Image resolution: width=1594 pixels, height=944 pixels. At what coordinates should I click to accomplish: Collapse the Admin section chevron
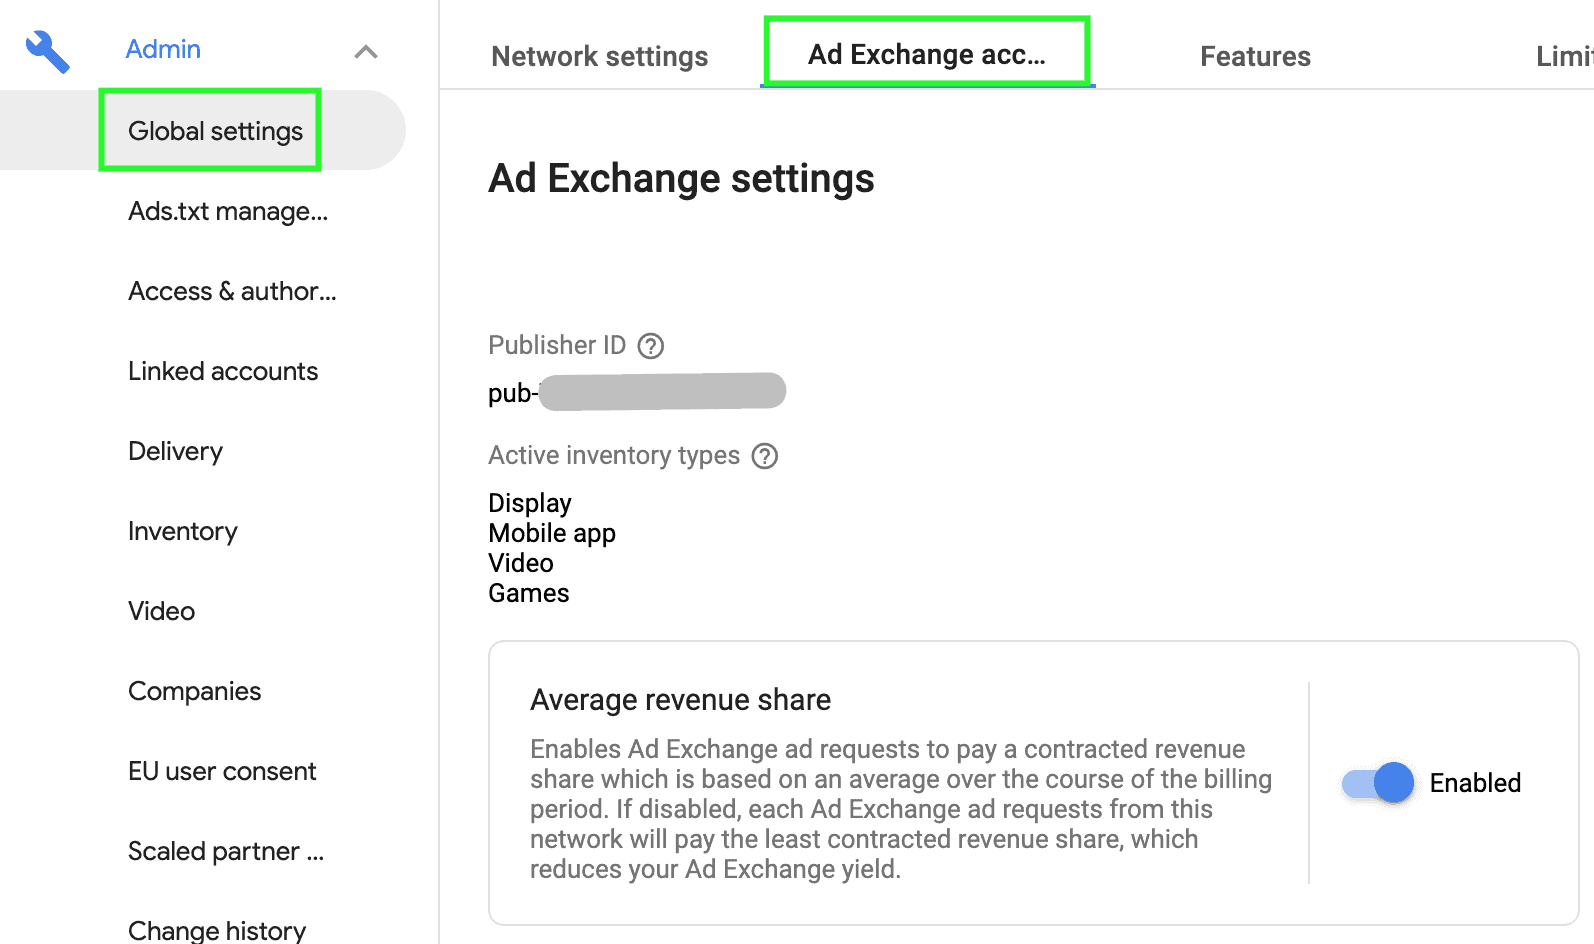click(366, 51)
